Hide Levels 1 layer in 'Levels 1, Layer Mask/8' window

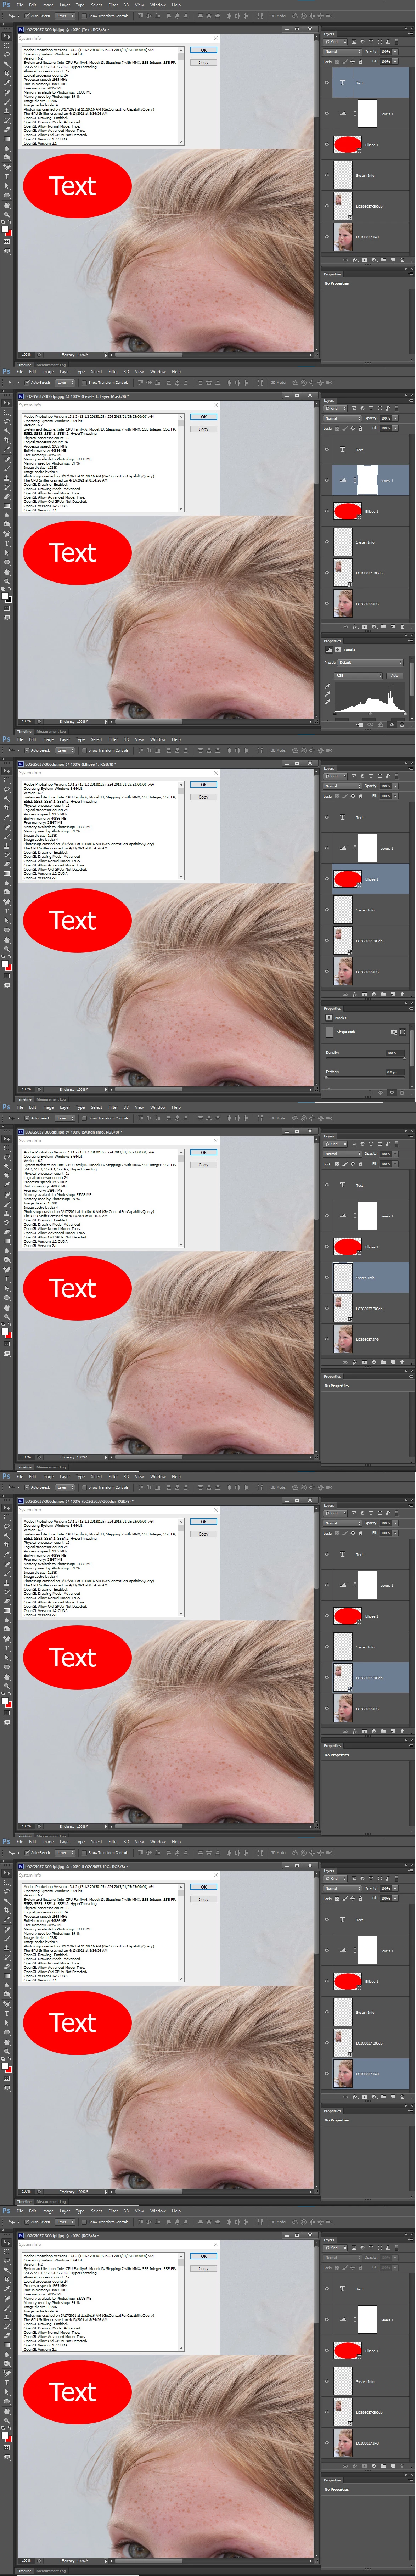pyautogui.click(x=327, y=481)
